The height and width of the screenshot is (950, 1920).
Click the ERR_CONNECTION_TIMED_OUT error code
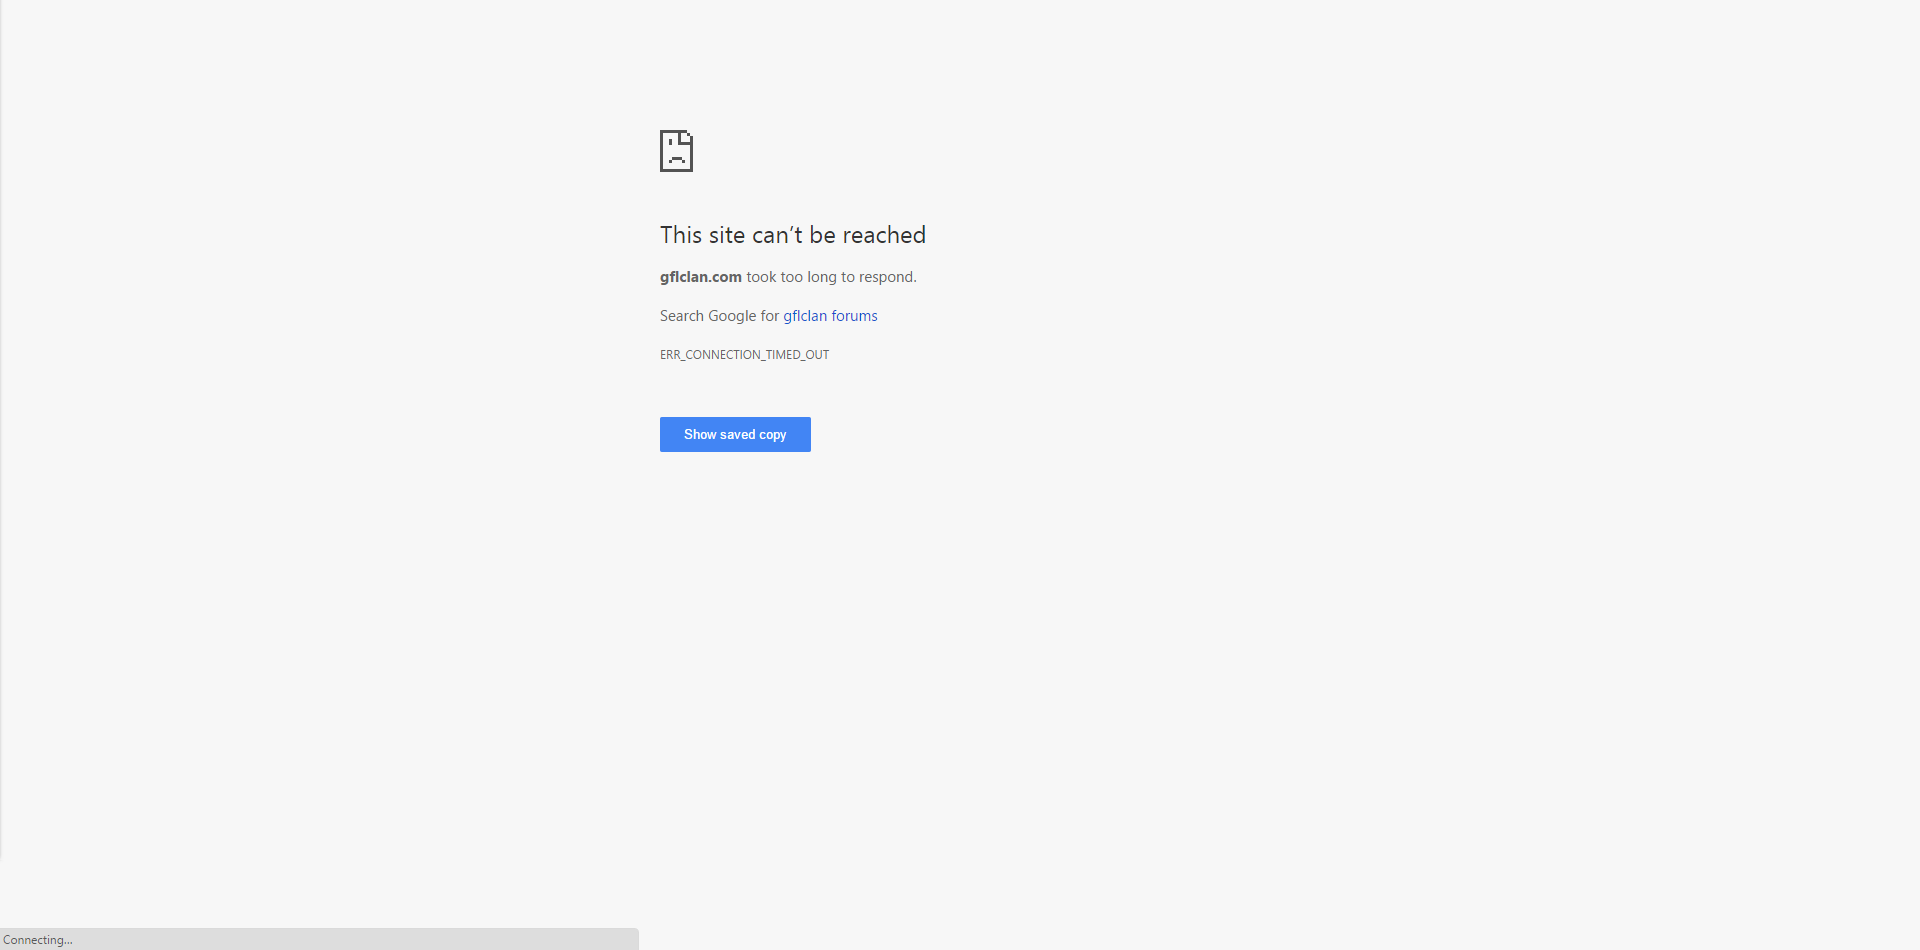744,355
